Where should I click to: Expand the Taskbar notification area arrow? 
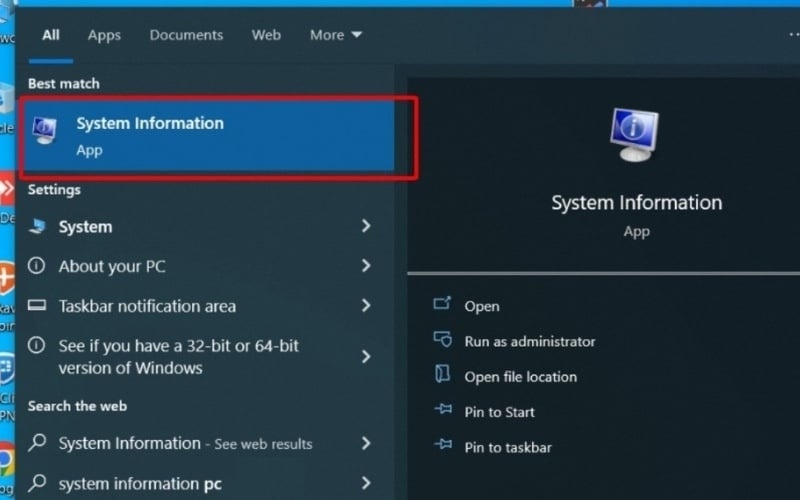point(366,305)
